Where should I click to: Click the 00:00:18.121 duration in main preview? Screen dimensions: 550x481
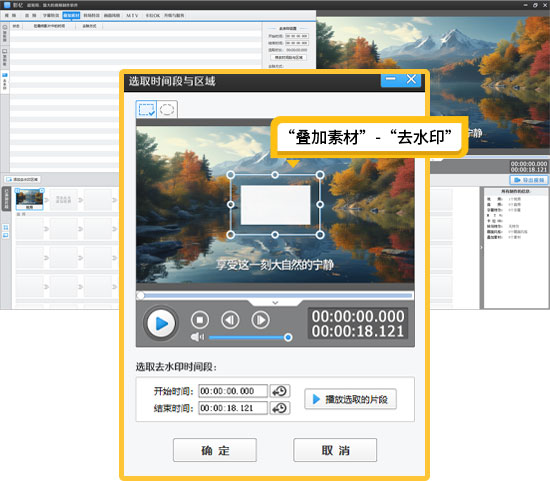pyautogui.click(x=529, y=170)
